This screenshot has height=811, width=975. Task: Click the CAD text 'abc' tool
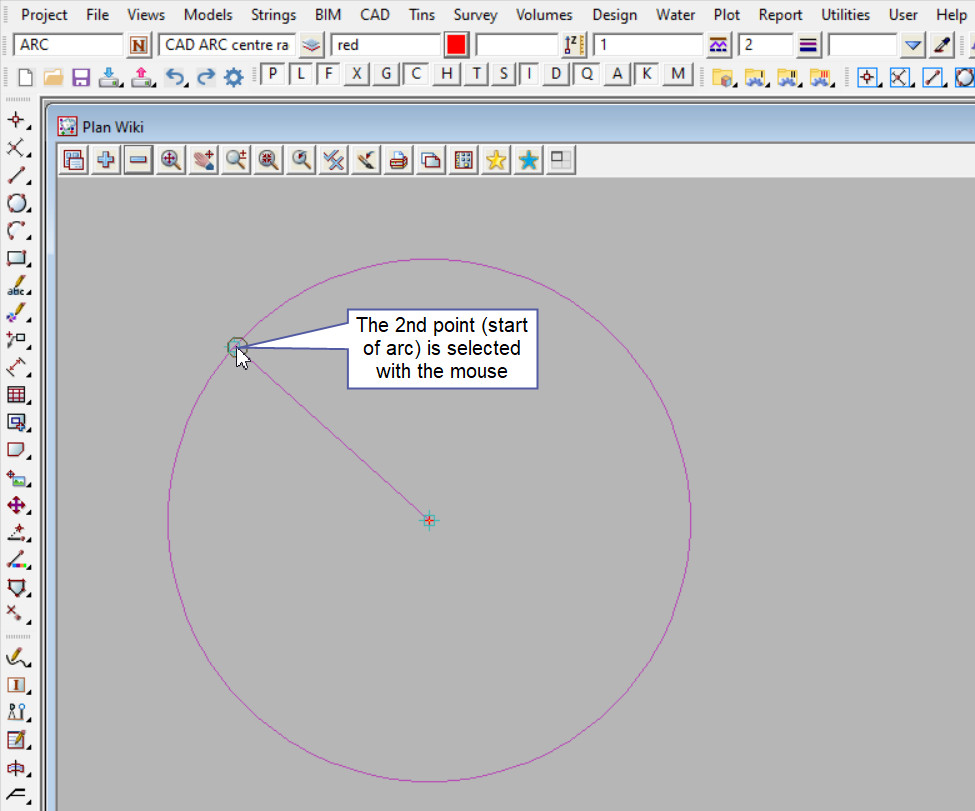point(16,286)
